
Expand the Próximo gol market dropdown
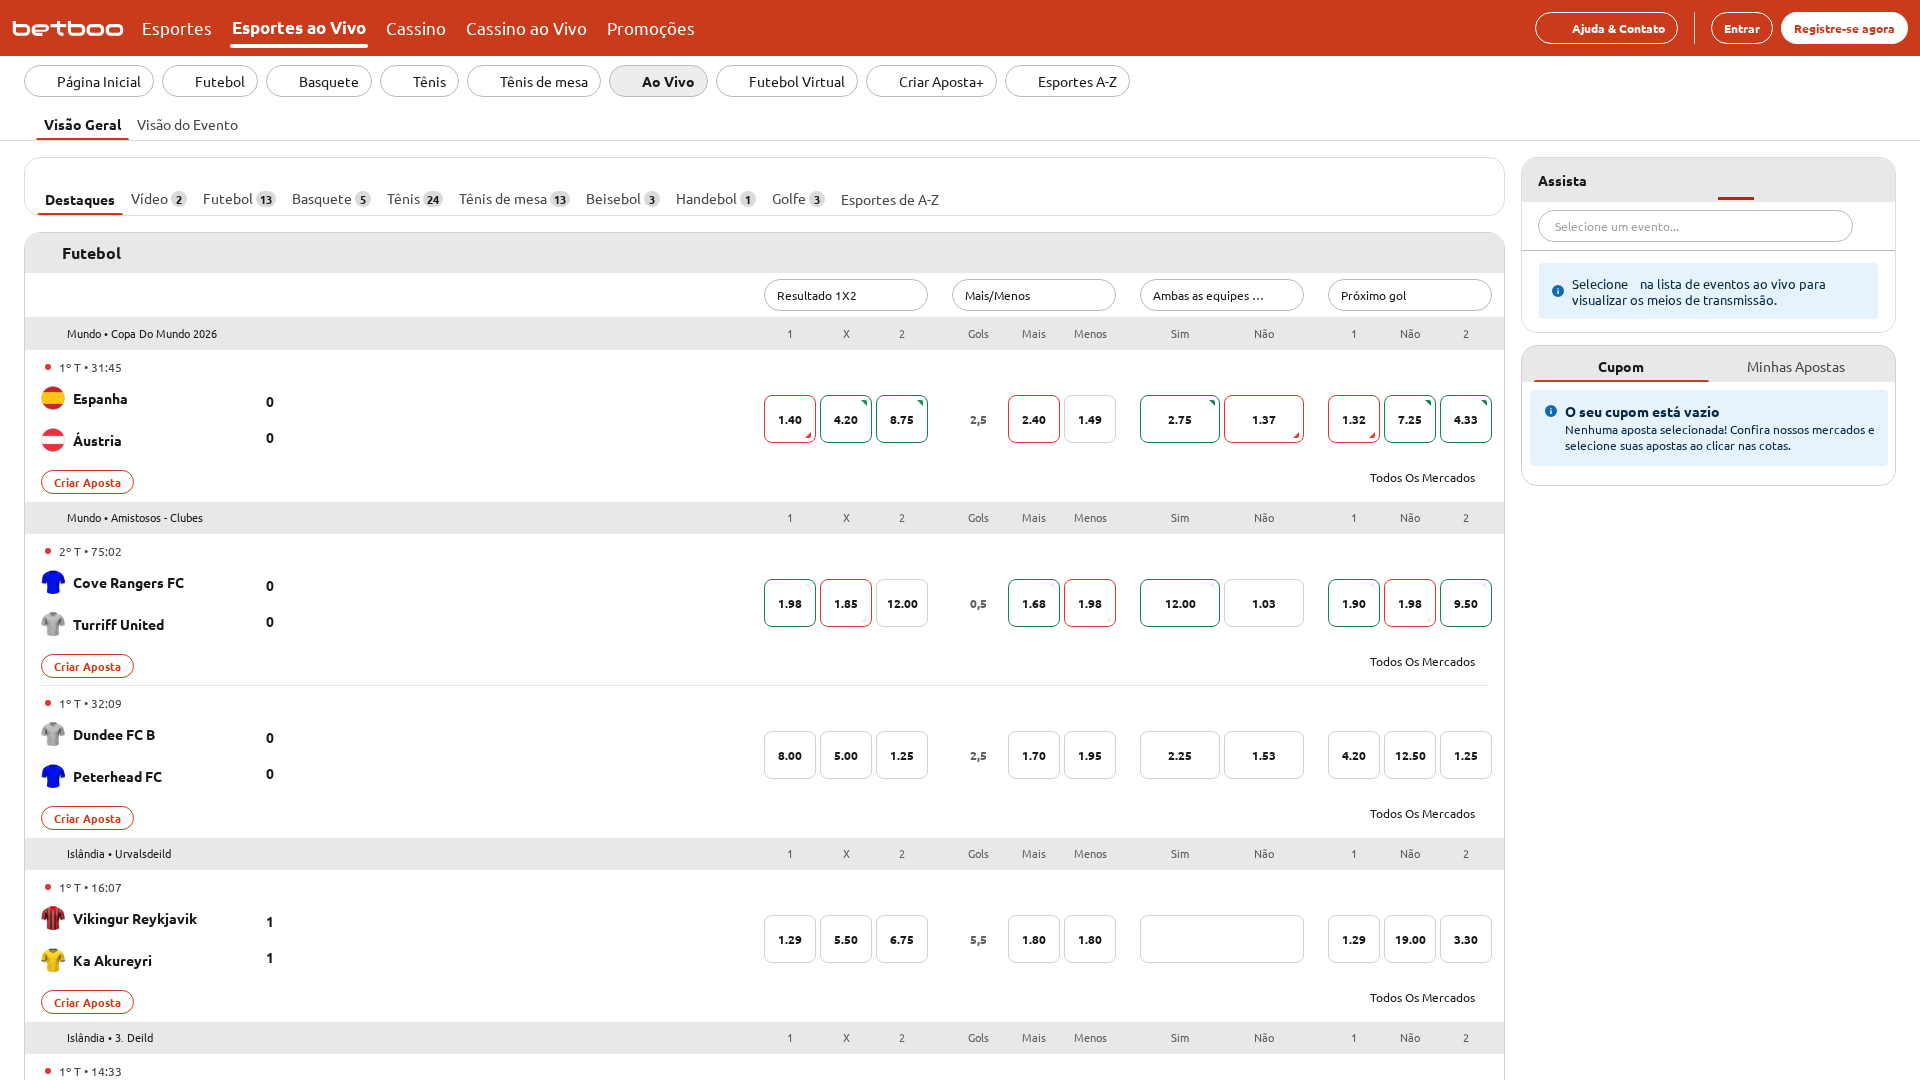1410,295
